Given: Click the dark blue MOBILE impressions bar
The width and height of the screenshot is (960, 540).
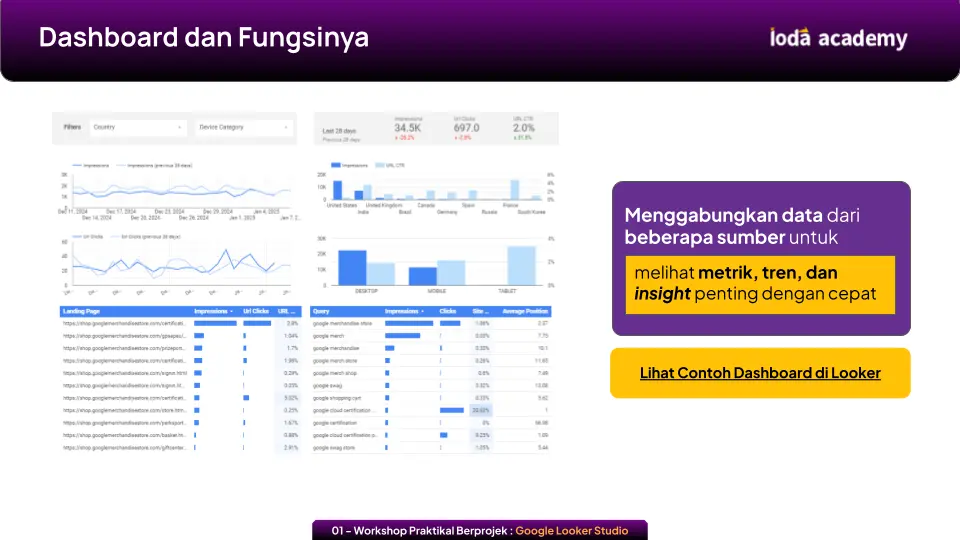Looking at the screenshot, I should click(x=423, y=275).
